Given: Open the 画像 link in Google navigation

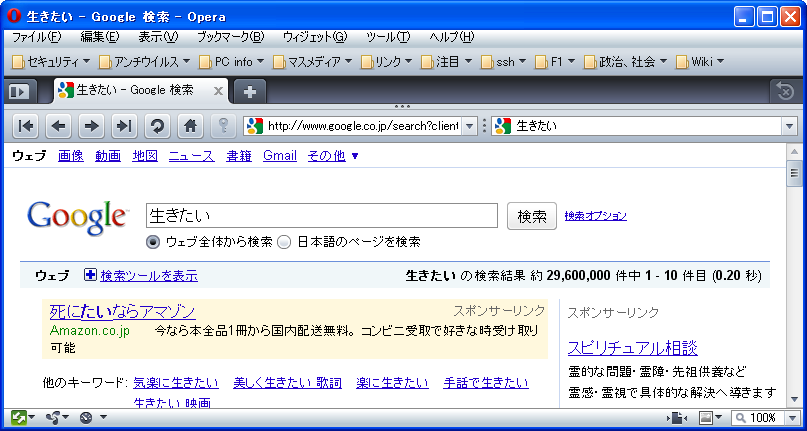Looking at the screenshot, I should [71, 156].
